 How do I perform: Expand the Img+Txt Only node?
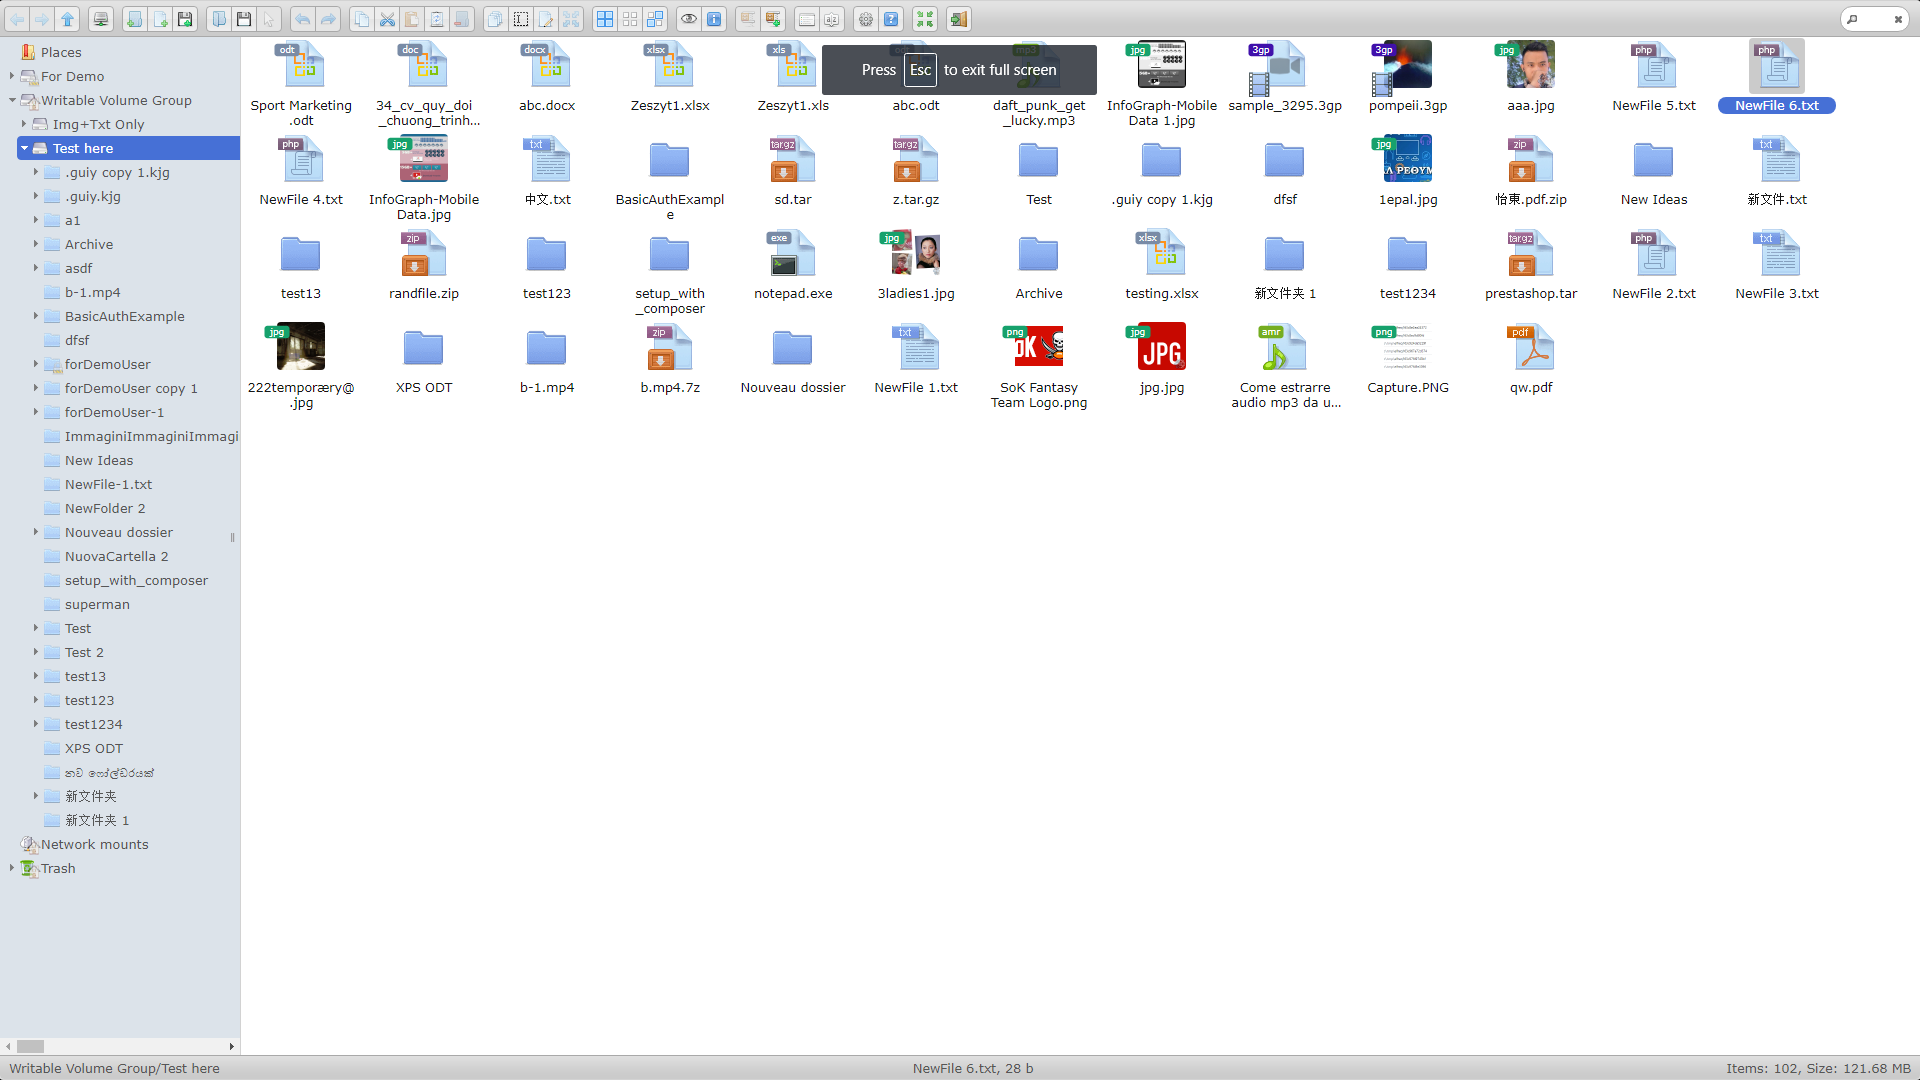24,124
